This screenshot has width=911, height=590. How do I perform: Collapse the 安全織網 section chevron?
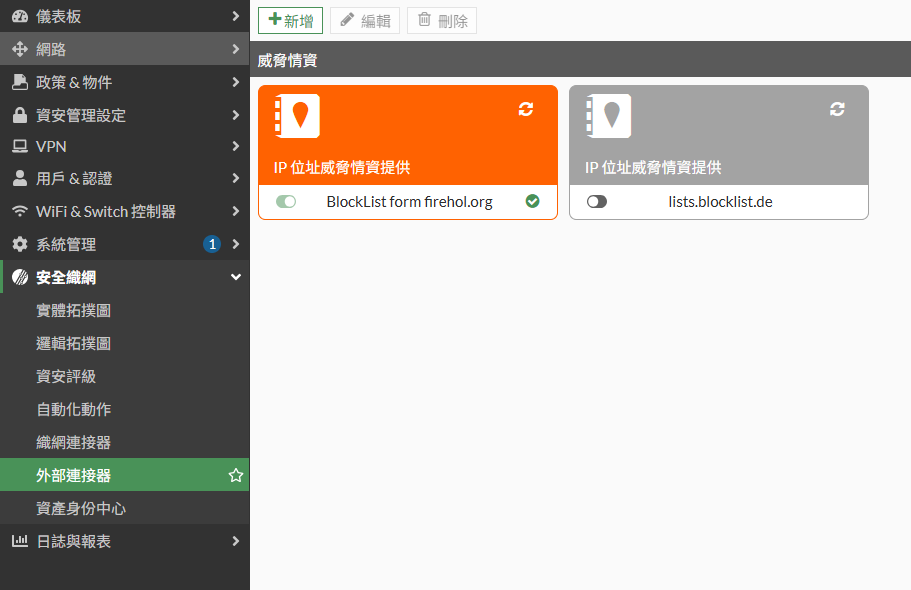click(x=235, y=277)
